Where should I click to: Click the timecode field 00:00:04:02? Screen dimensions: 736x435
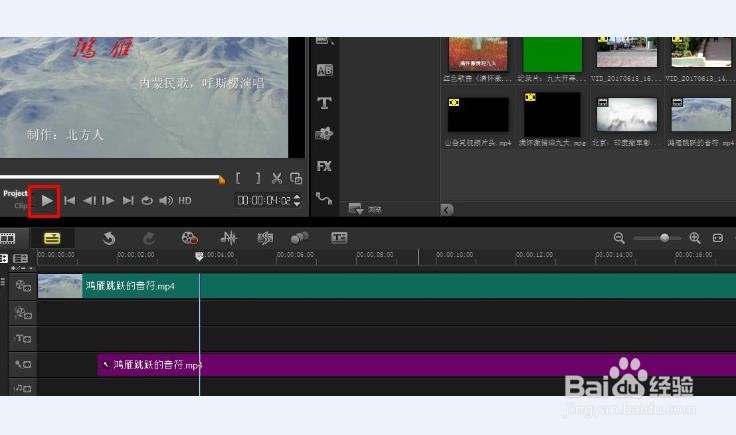[264, 201]
